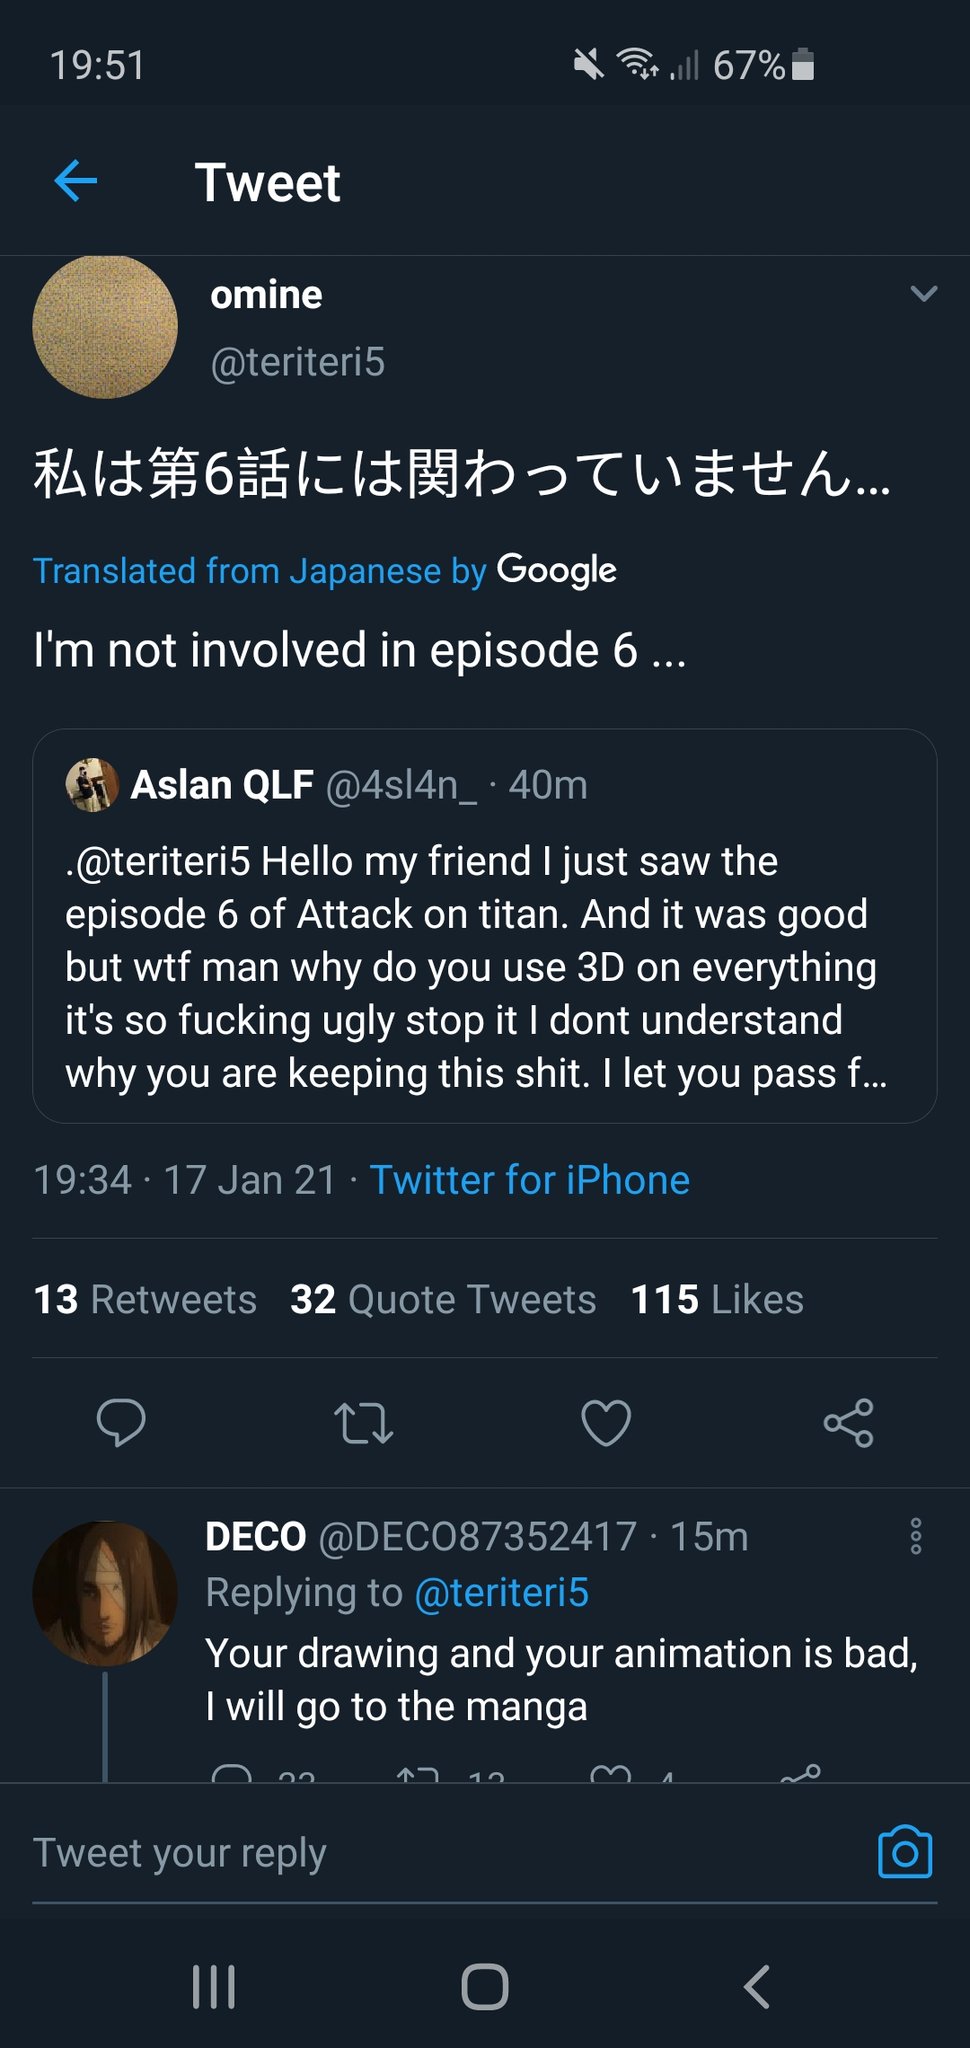This screenshot has height=2048, width=970.
Task: Tap the back arrow in Tweet header
Action: click(76, 181)
